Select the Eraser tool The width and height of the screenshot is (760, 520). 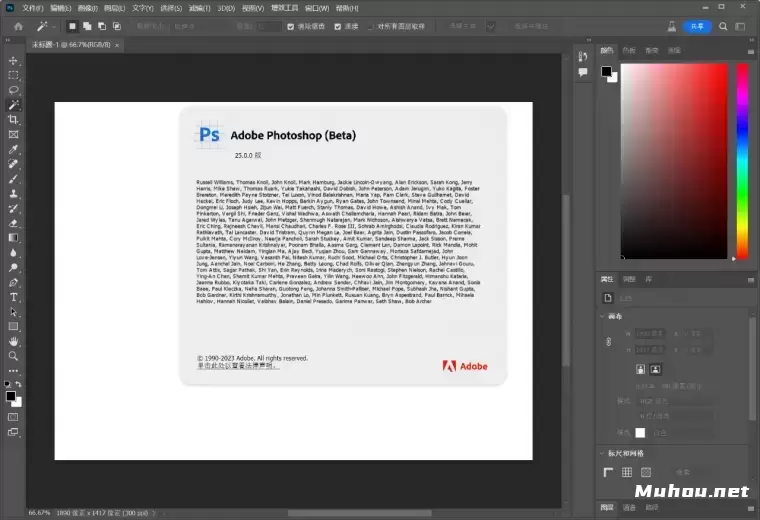(x=13, y=223)
